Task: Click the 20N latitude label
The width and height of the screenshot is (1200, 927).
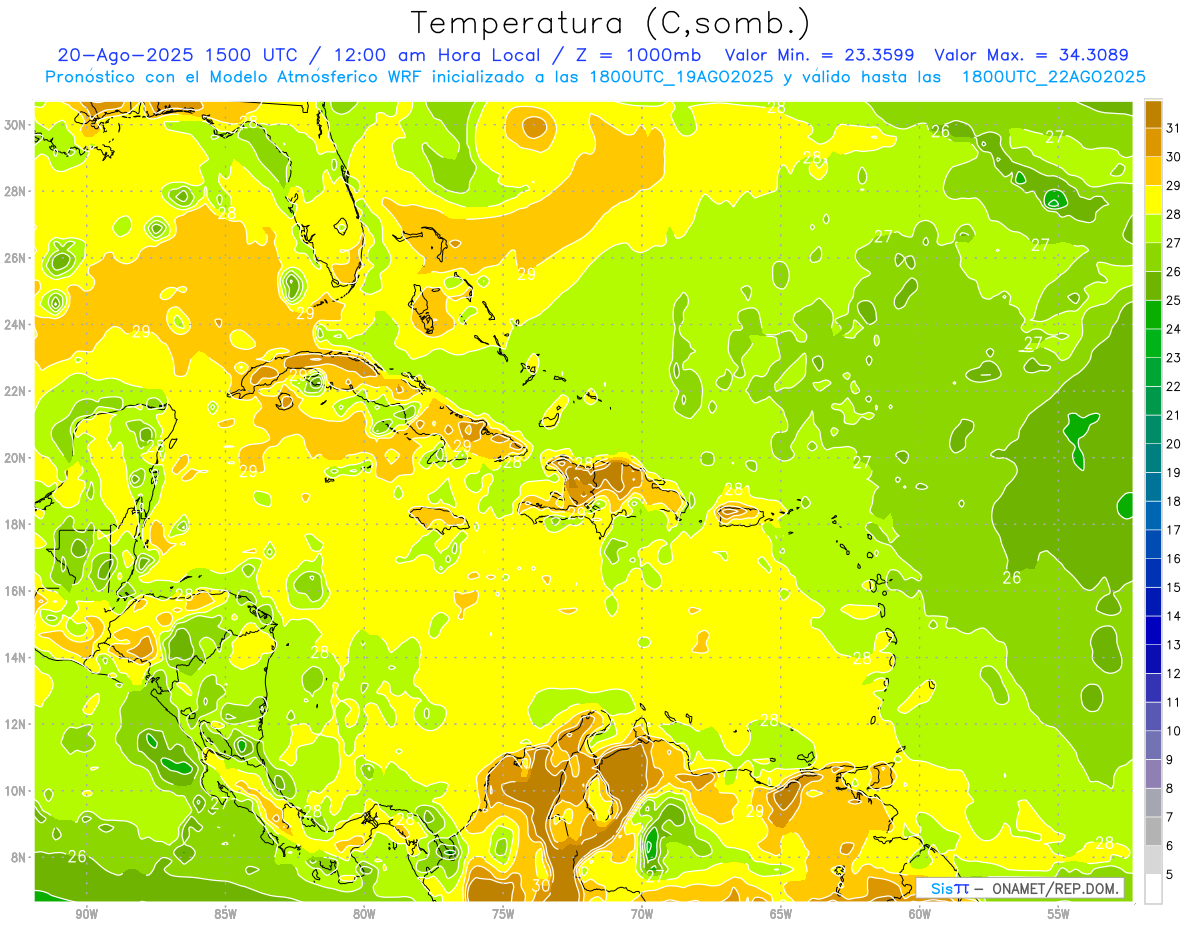Action: [15, 457]
